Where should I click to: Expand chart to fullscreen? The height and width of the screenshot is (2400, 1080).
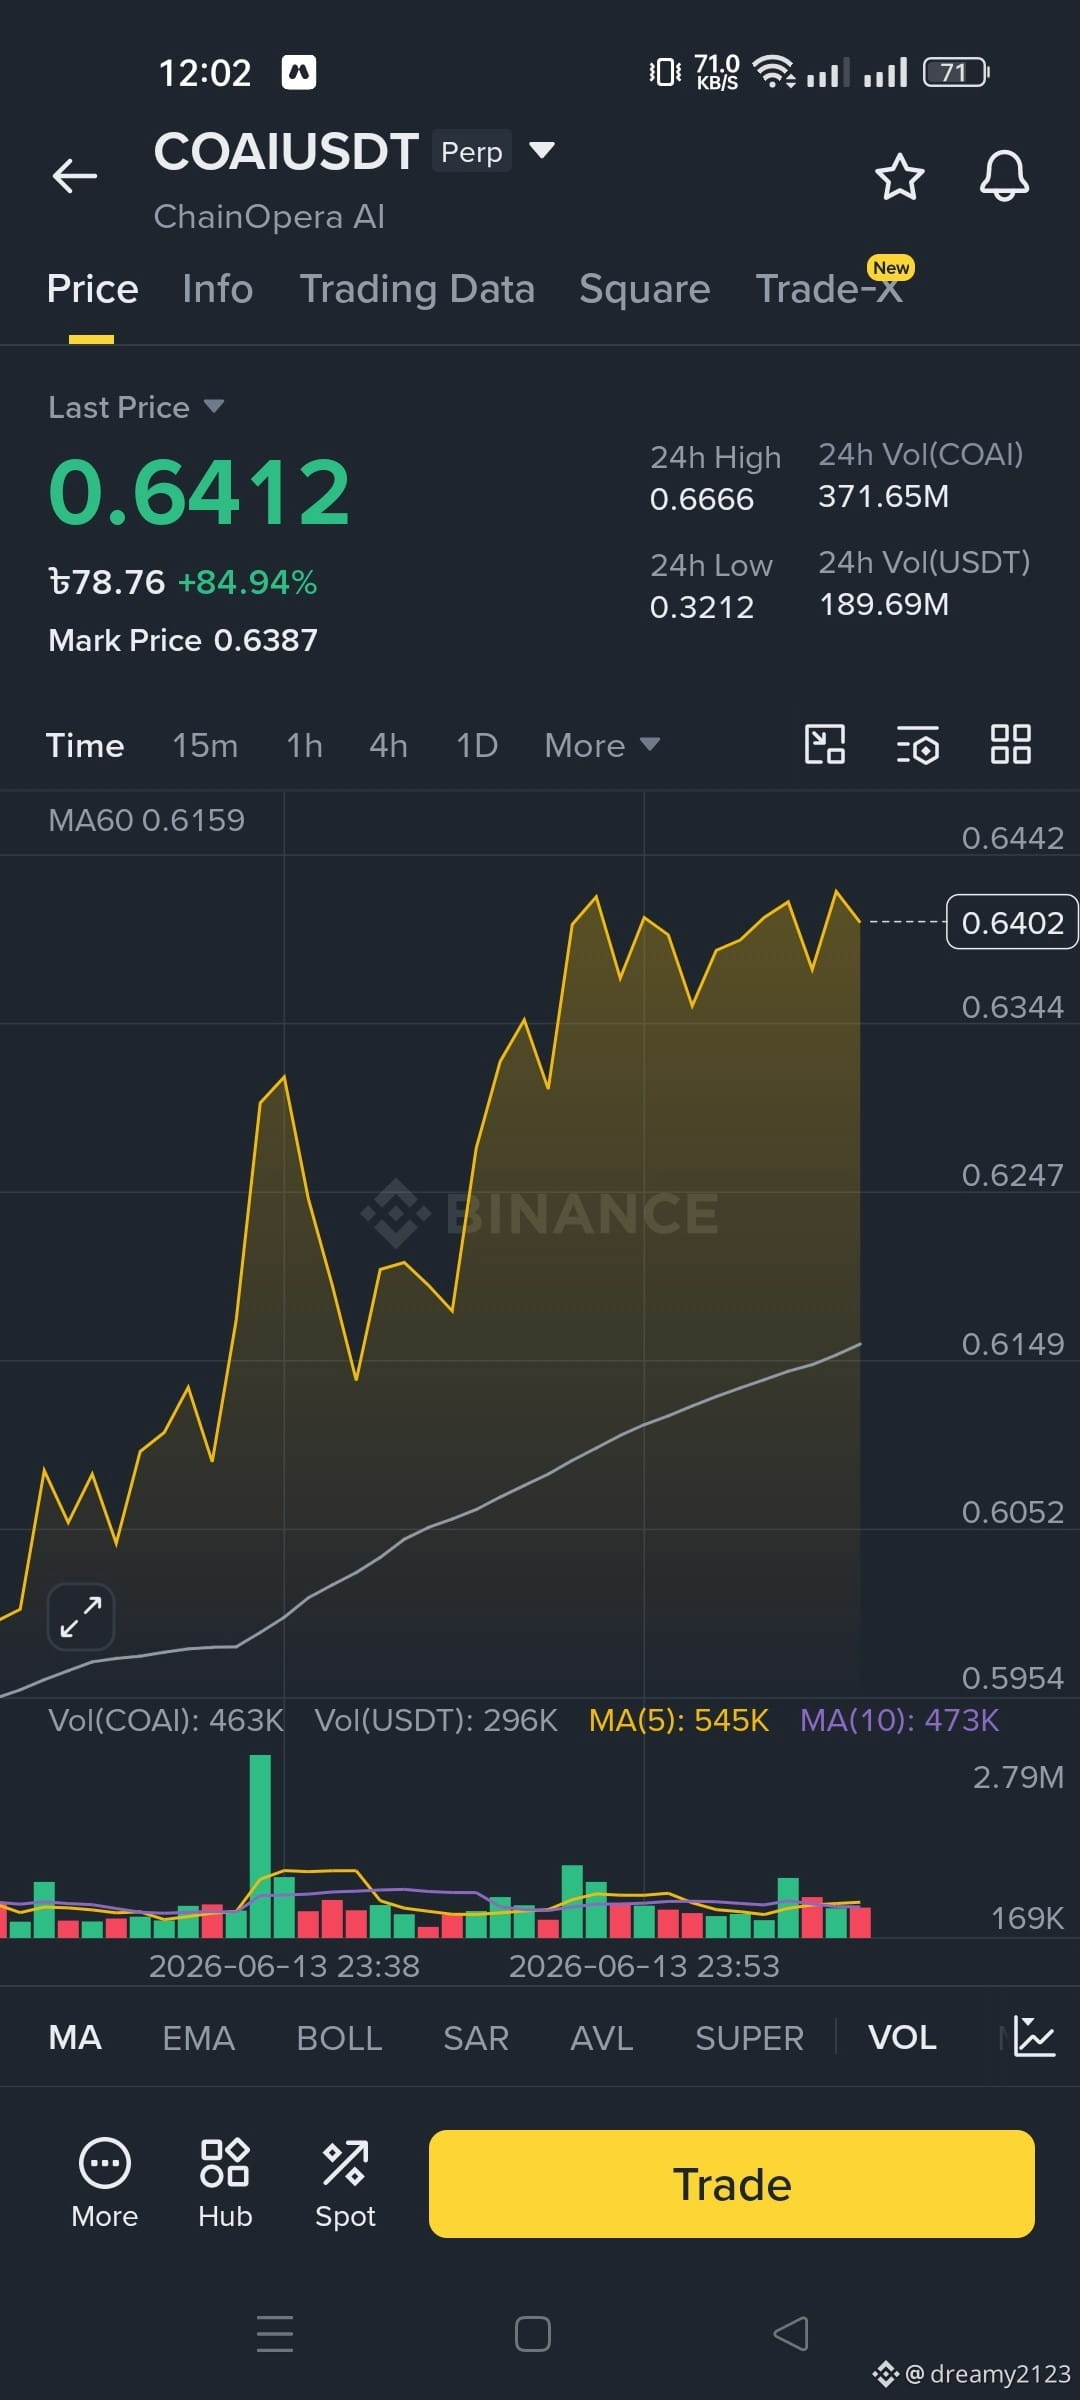(x=81, y=1616)
